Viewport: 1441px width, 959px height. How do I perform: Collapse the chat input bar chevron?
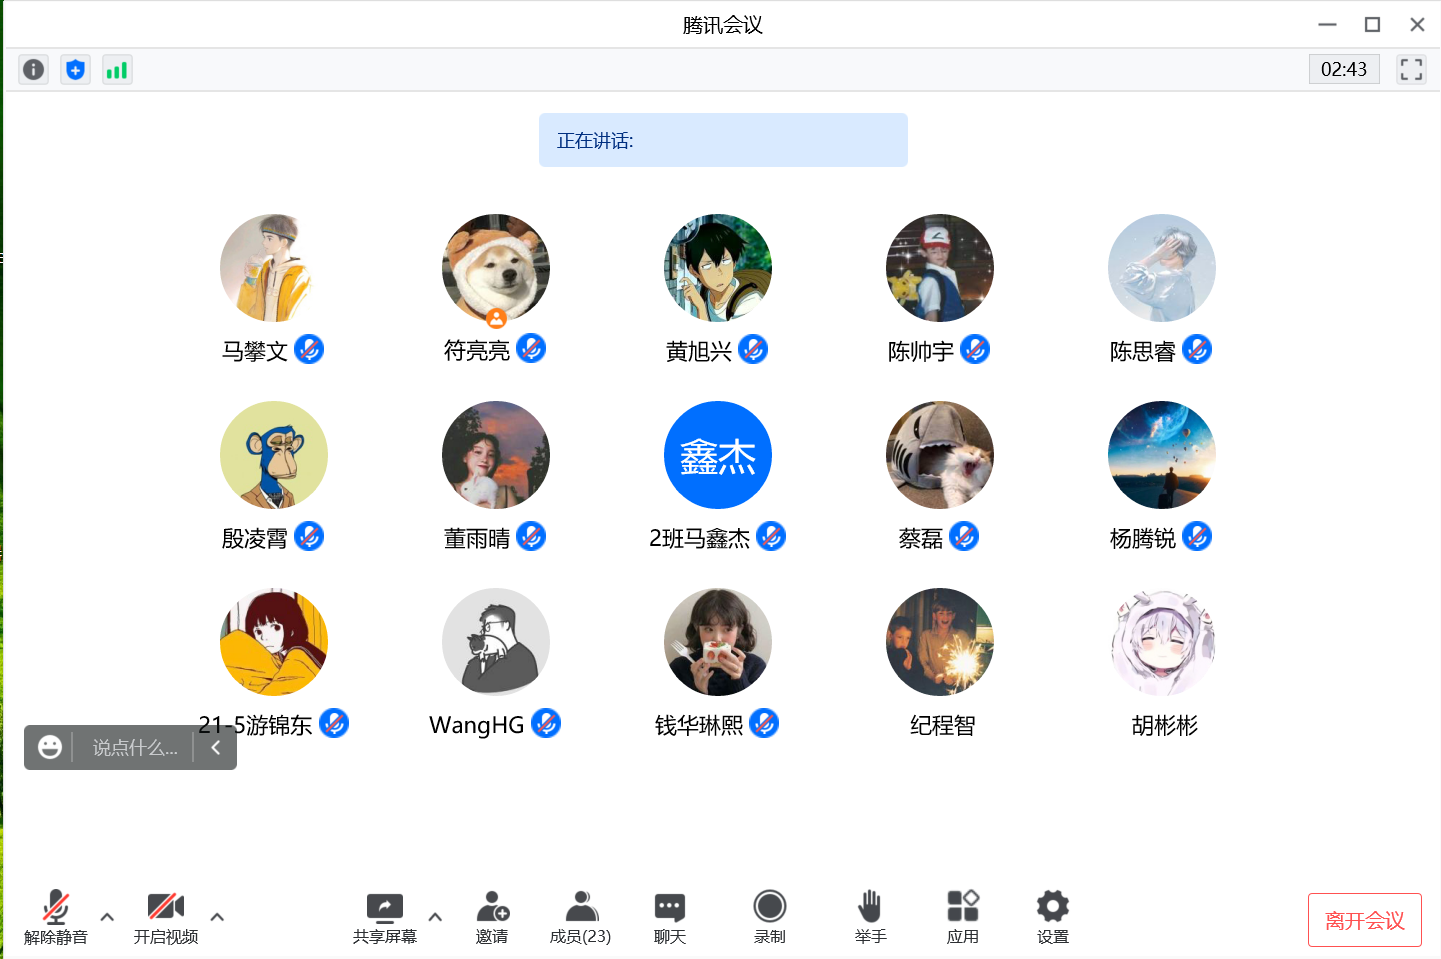[215, 747]
